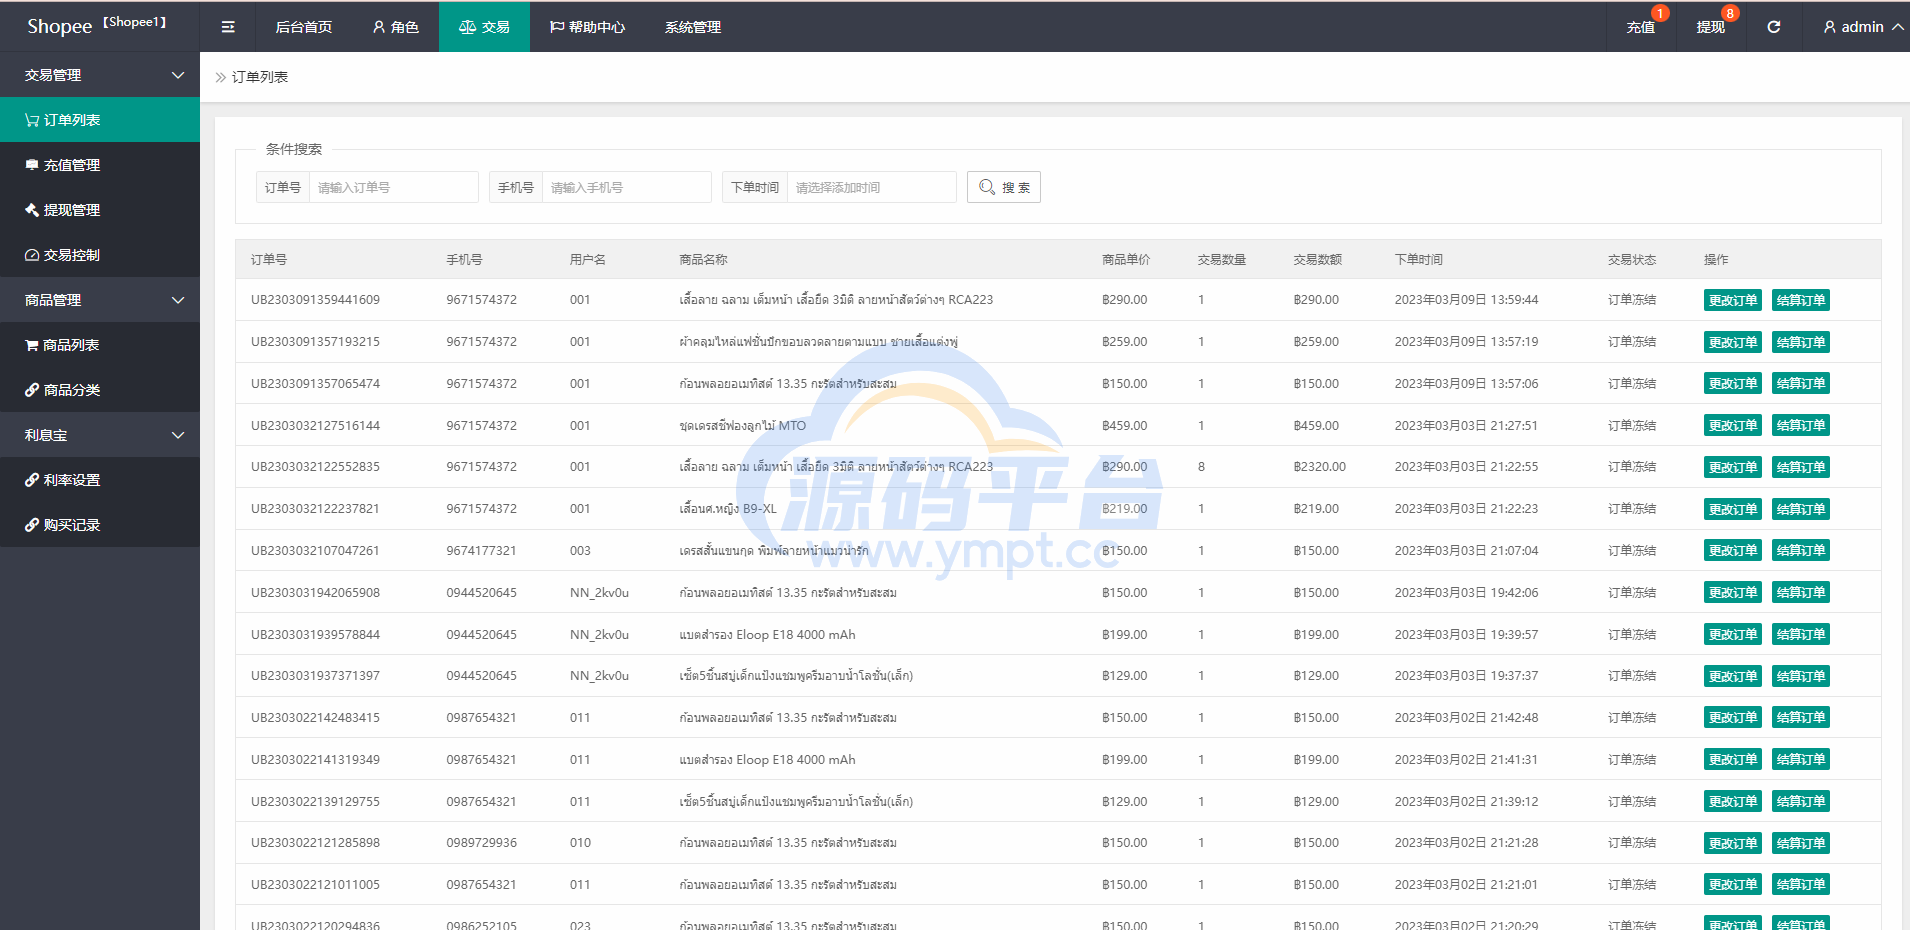Viewport: 1910px width, 930px height.
Task: Click the ฿2320.00 transaction amount
Action: 1319,467
